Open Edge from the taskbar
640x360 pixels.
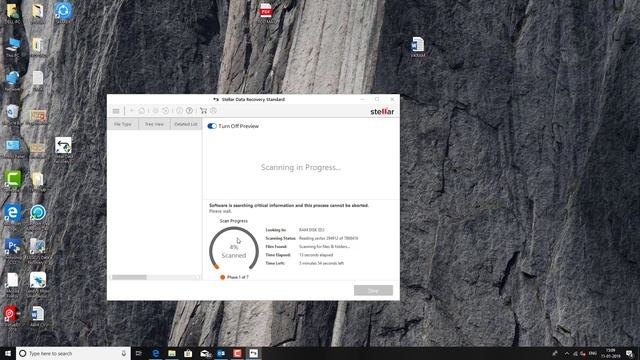[156, 353]
